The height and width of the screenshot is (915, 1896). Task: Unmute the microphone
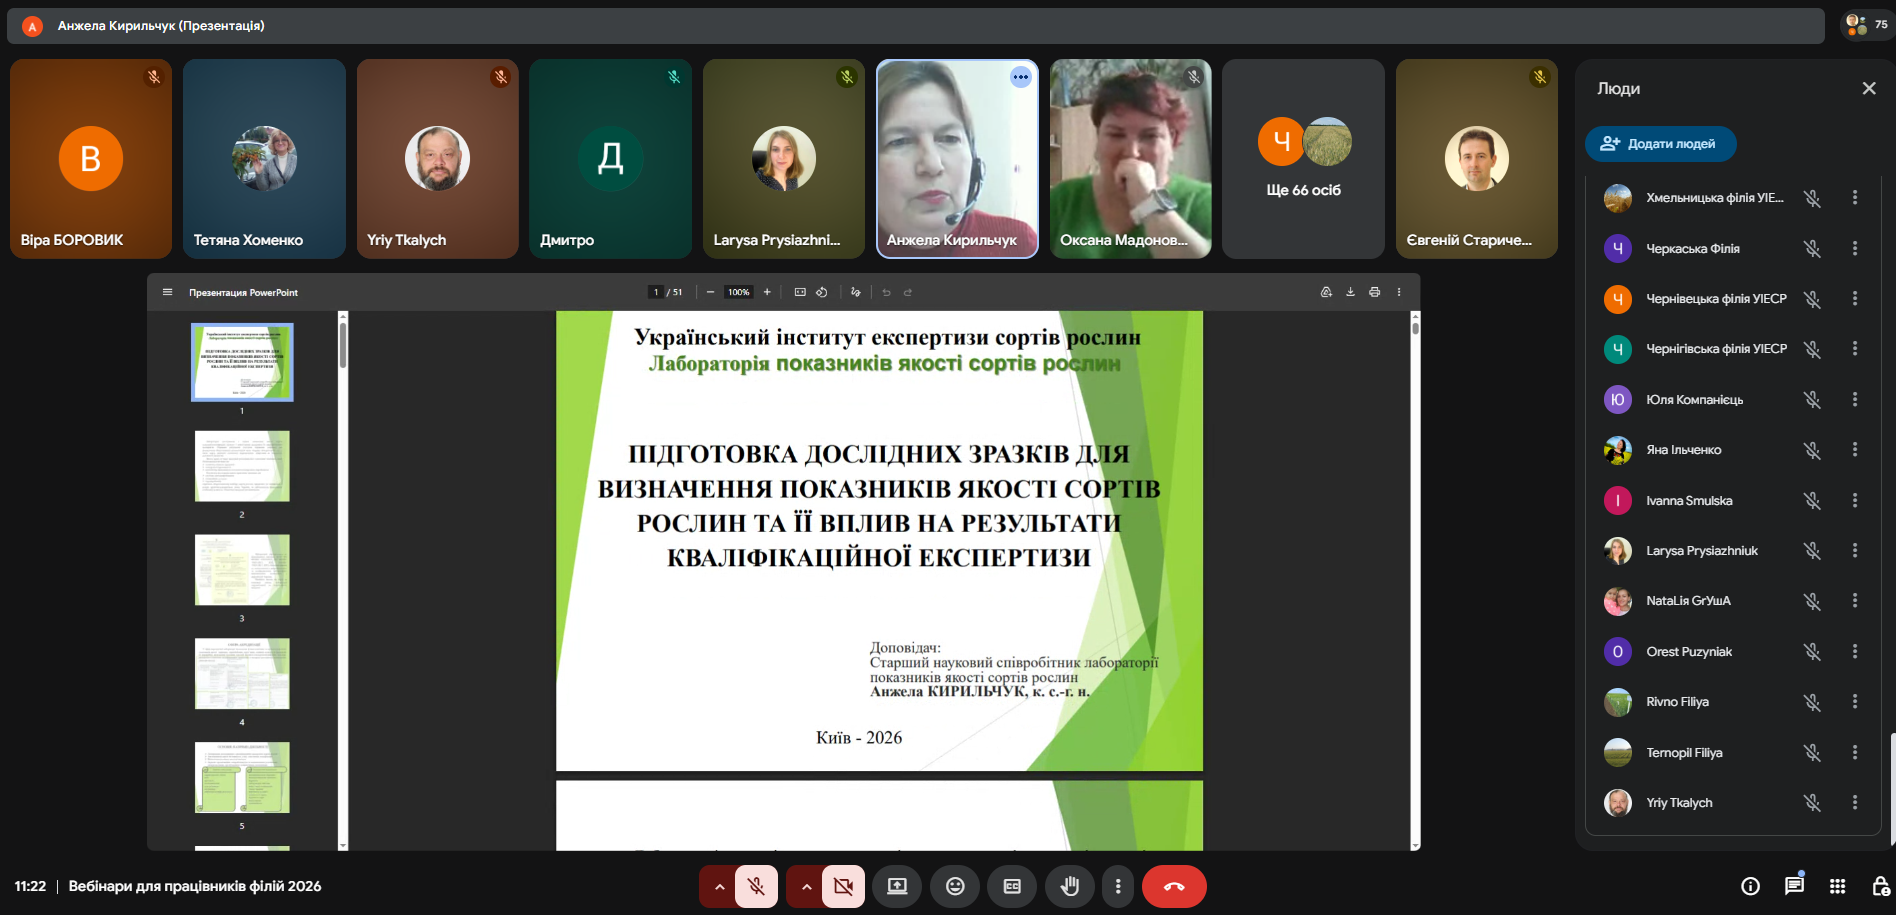click(x=756, y=886)
